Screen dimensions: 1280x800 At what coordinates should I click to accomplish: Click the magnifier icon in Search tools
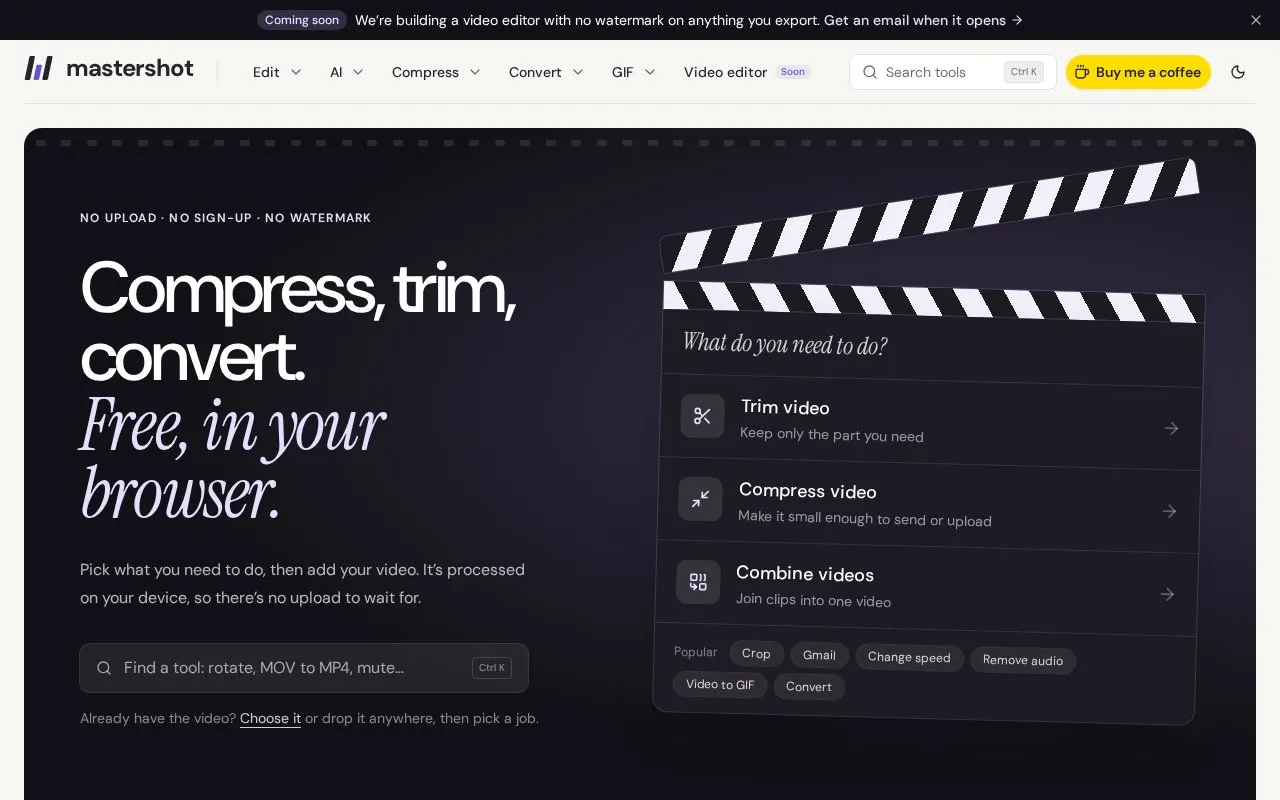tap(870, 72)
